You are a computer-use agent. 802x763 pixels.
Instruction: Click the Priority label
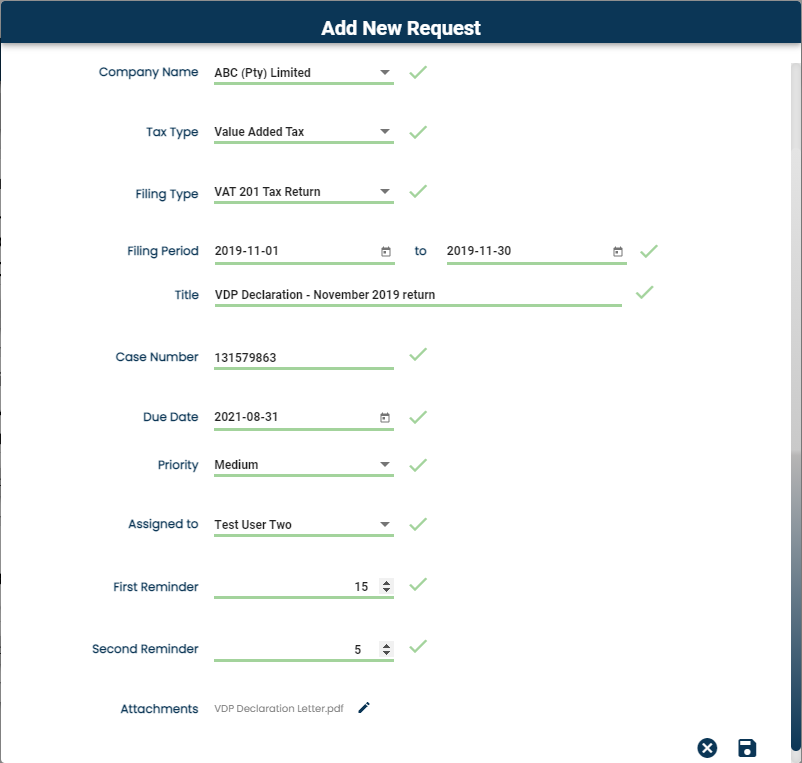tap(177, 465)
